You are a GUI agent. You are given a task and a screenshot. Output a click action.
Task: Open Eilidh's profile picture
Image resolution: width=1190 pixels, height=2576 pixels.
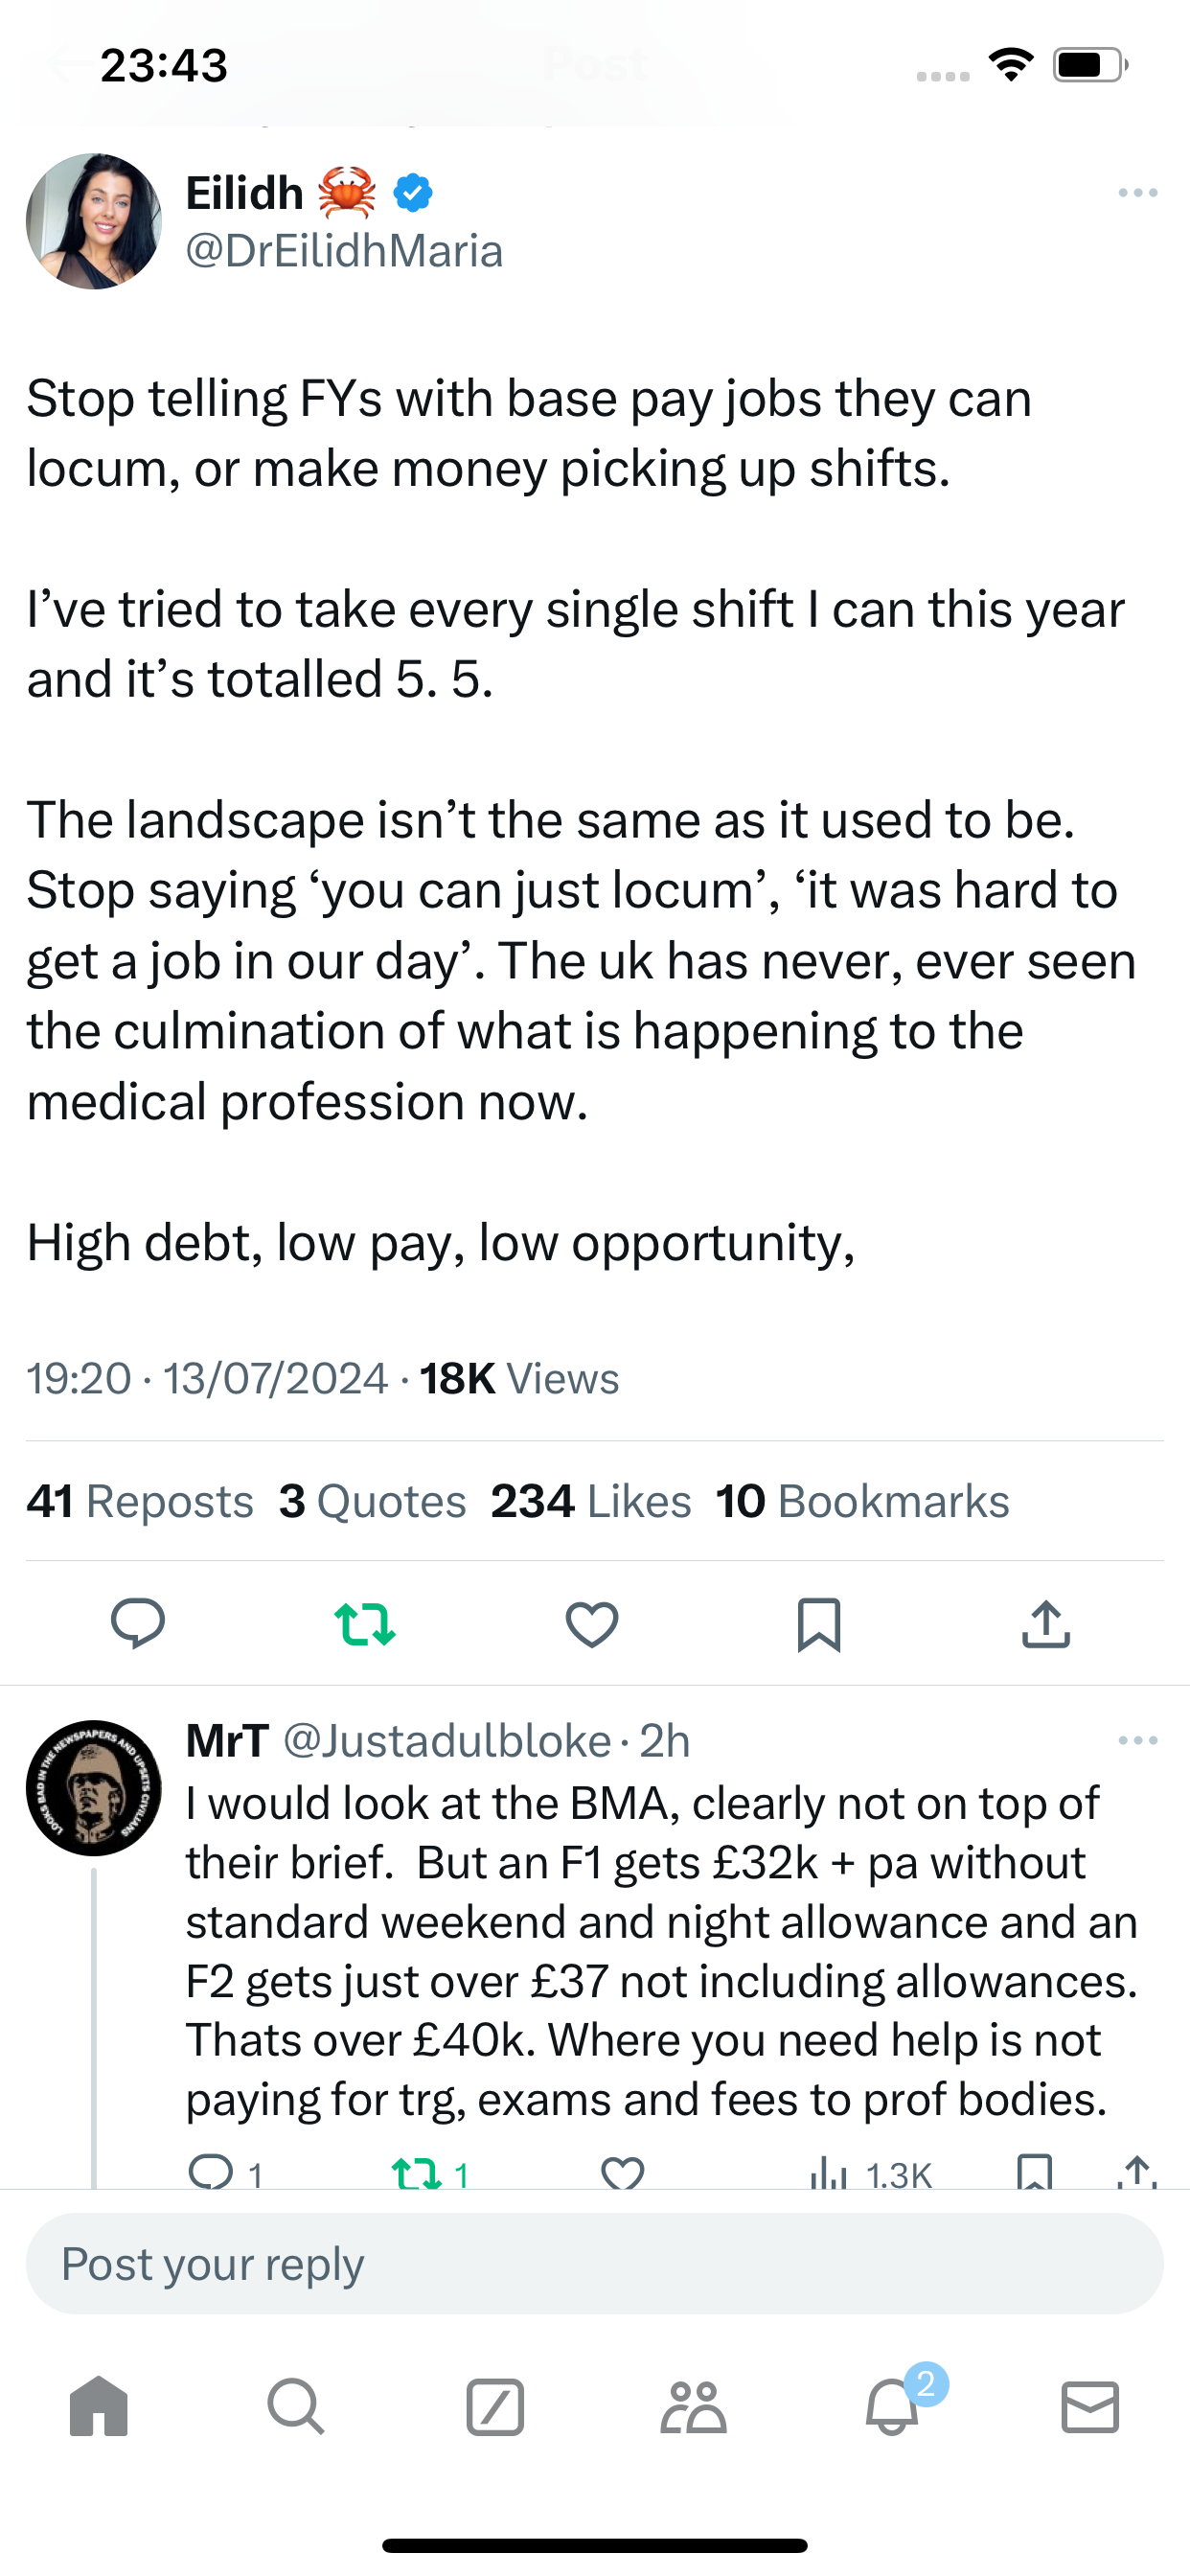coord(94,221)
